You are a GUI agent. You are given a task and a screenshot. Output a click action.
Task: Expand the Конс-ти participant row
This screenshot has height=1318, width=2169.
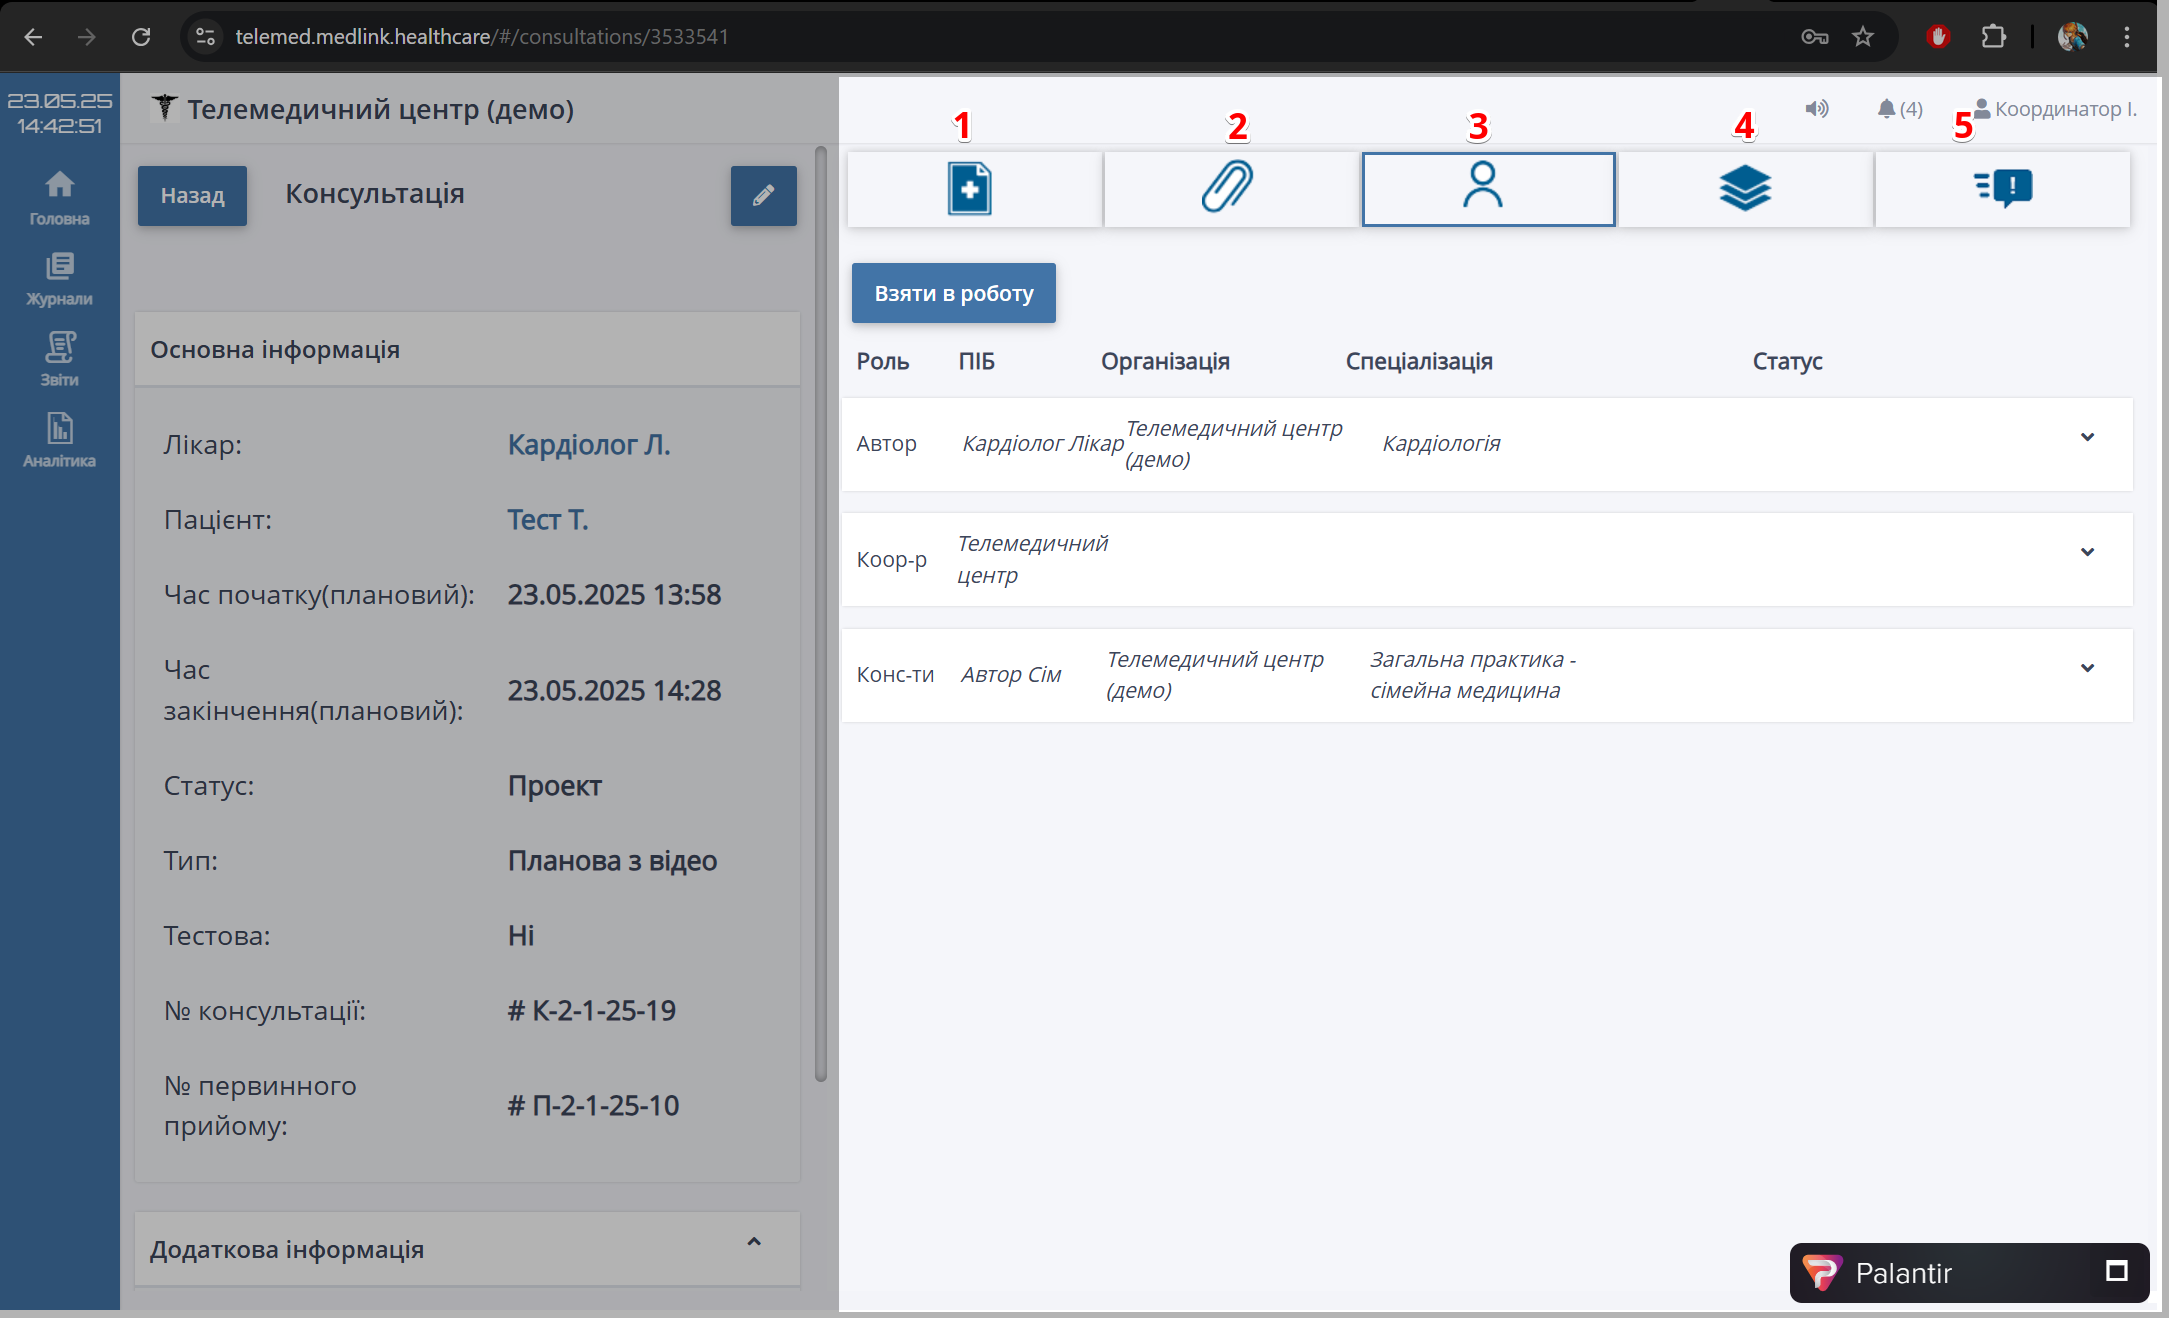coord(2087,668)
